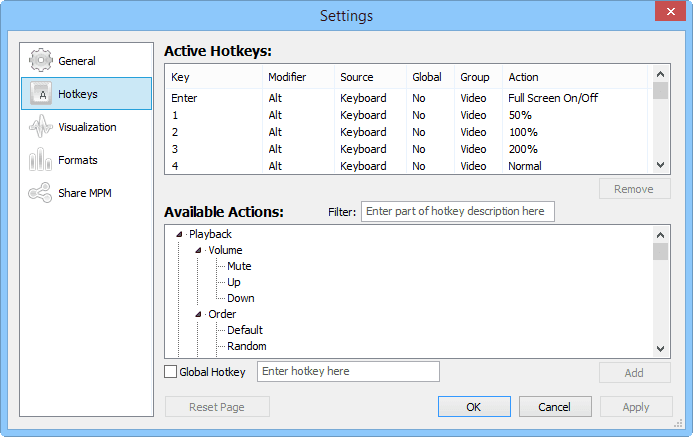
Task: Click the Hotkeys keyboard-key icon
Action: click(x=41, y=93)
